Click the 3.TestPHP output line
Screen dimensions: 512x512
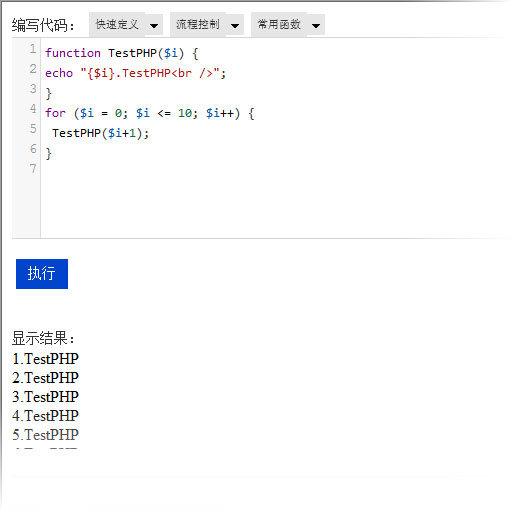tap(45, 397)
